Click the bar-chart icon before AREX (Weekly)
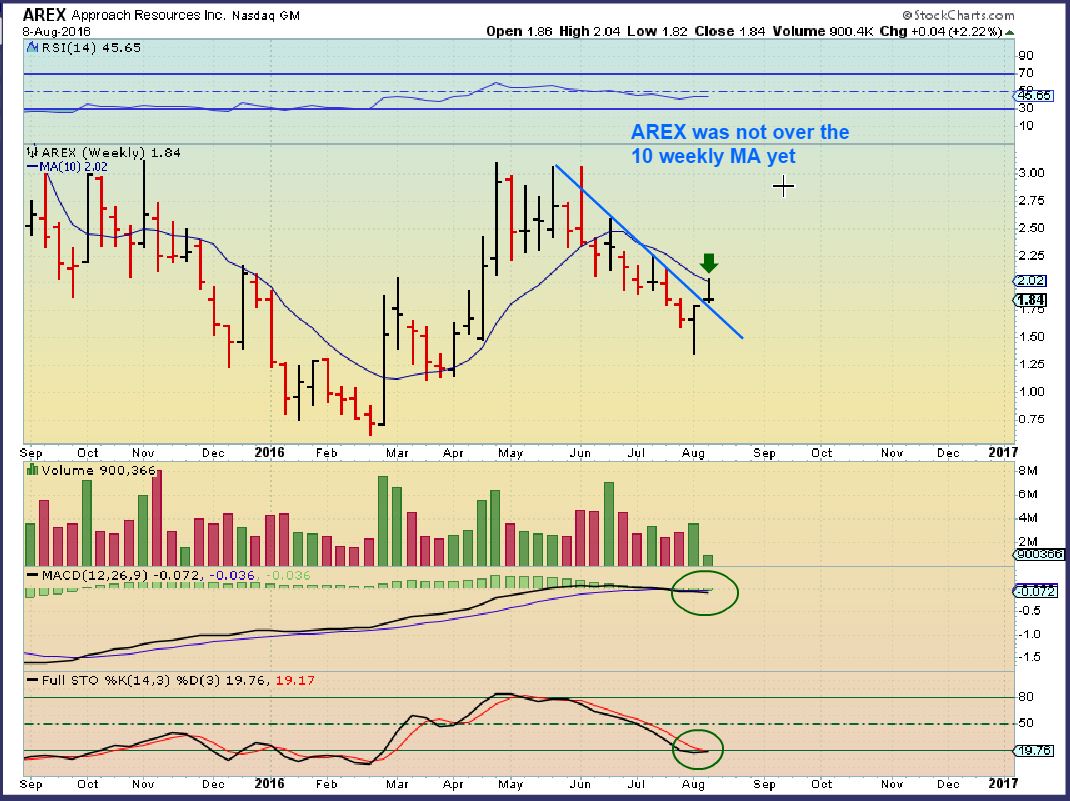The width and height of the screenshot is (1070, 801). point(32,152)
